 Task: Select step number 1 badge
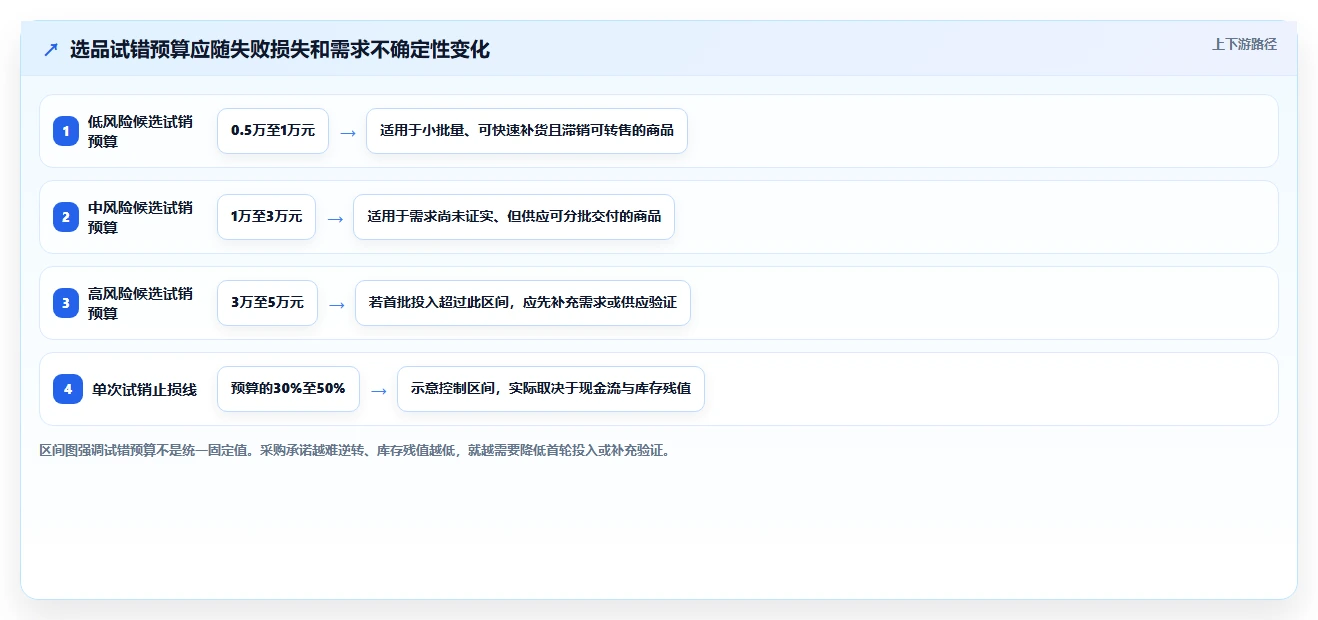(x=66, y=131)
